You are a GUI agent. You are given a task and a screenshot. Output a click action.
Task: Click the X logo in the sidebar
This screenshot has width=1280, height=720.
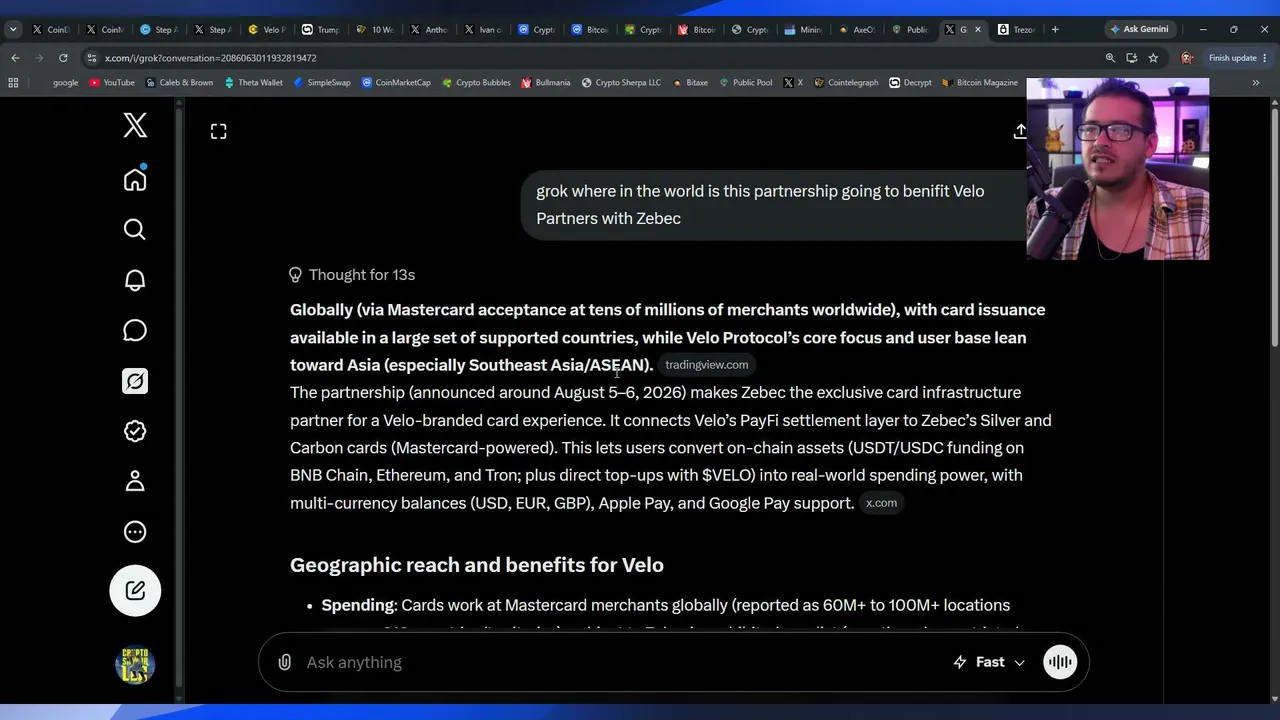[x=135, y=125]
